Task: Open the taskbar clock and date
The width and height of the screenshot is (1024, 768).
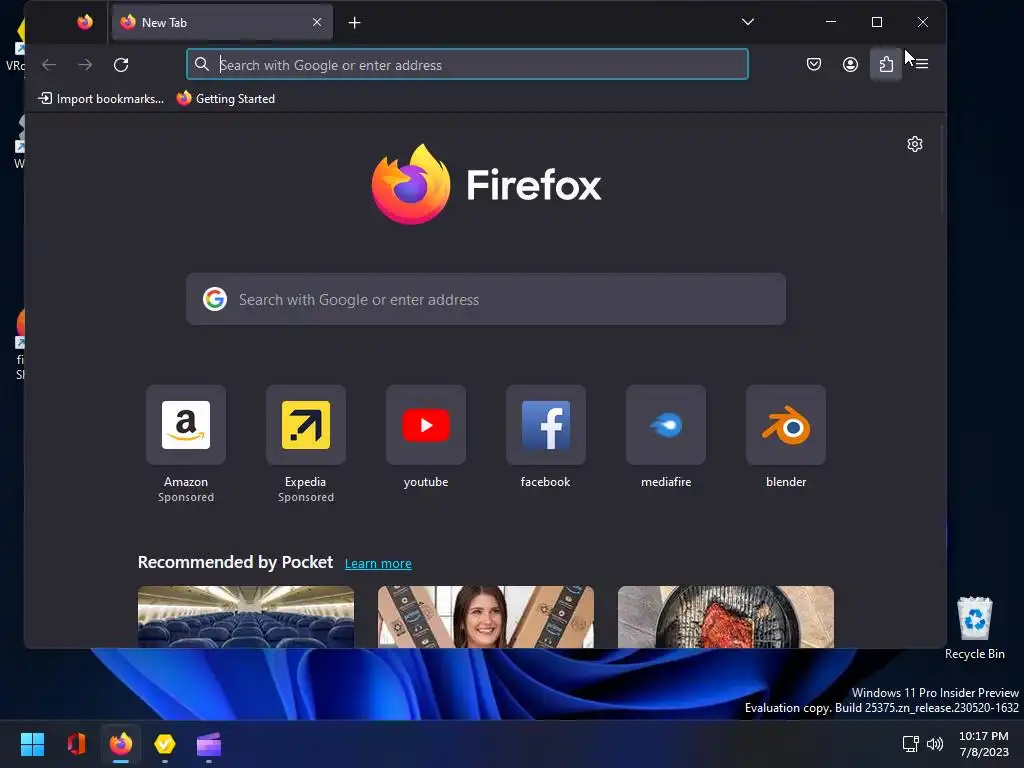Action: click(984, 744)
